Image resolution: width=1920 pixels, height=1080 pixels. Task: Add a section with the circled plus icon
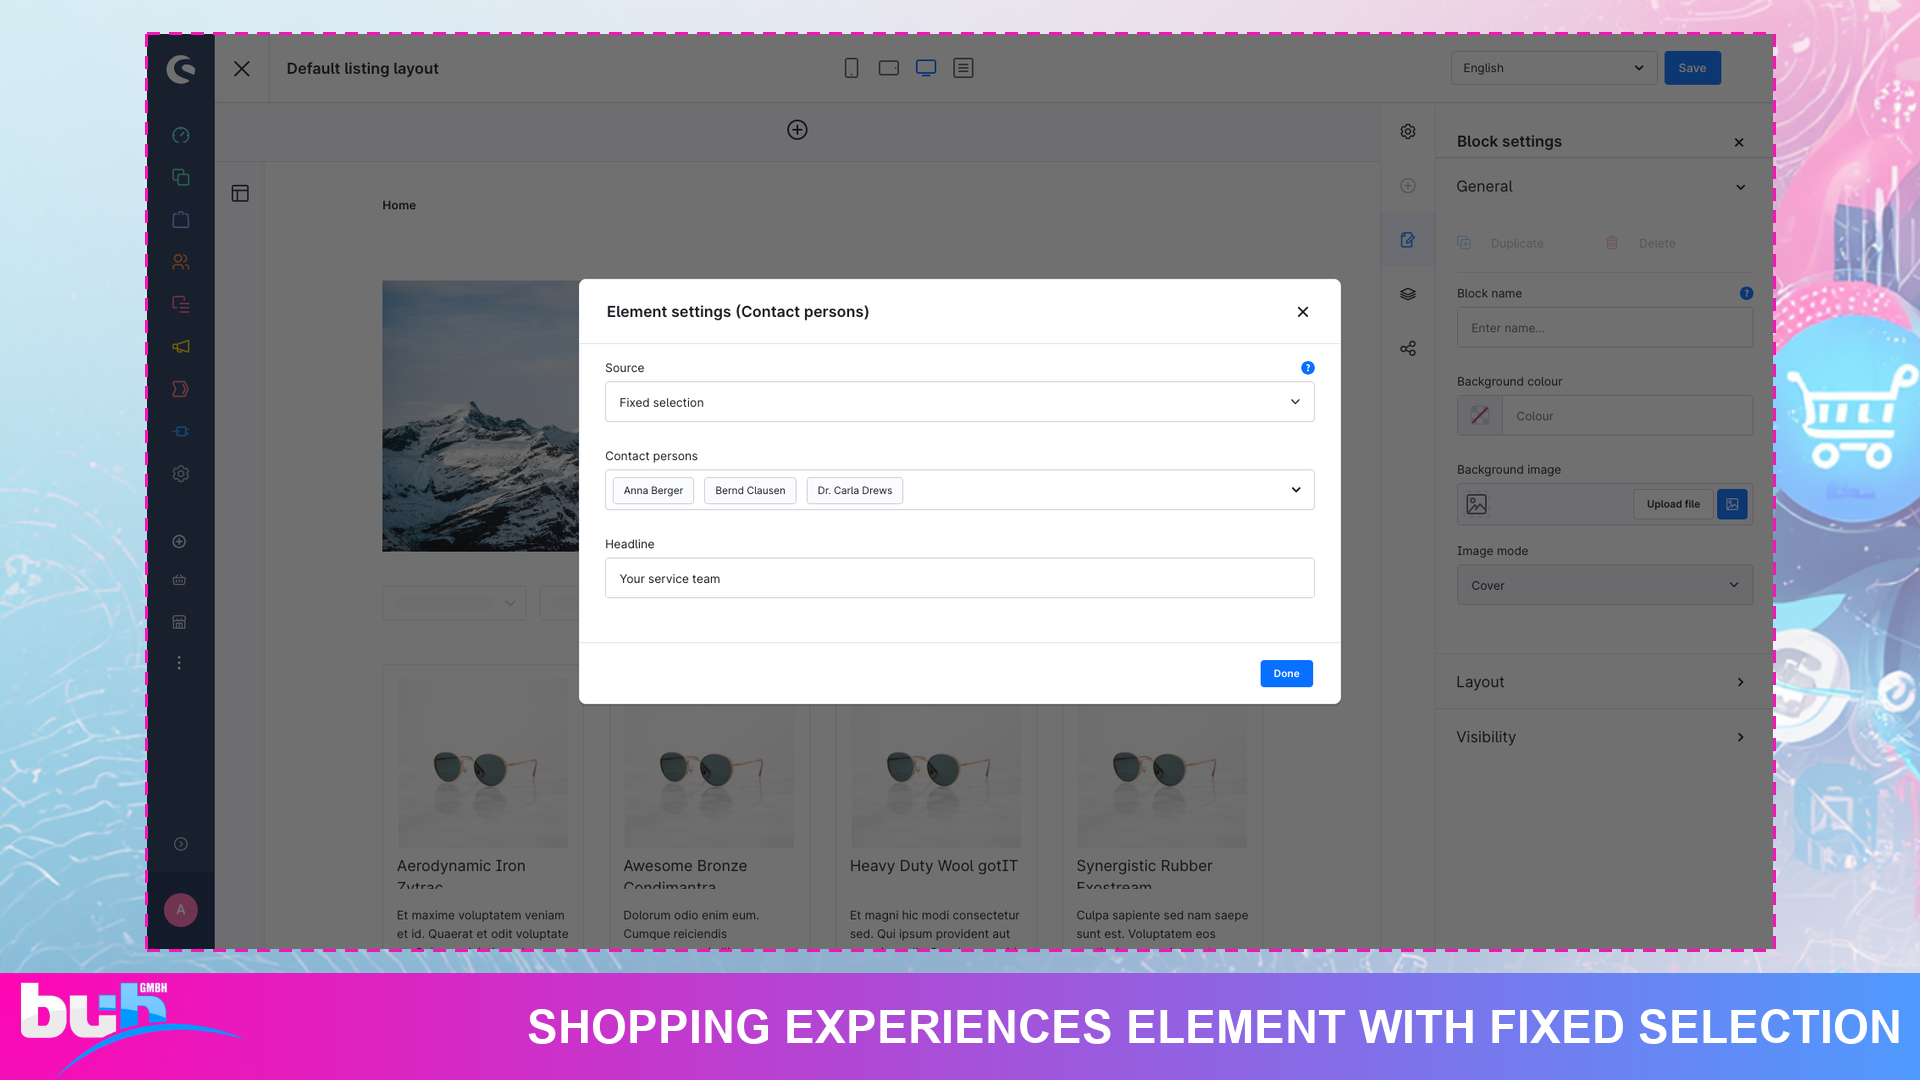pos(797,130)
